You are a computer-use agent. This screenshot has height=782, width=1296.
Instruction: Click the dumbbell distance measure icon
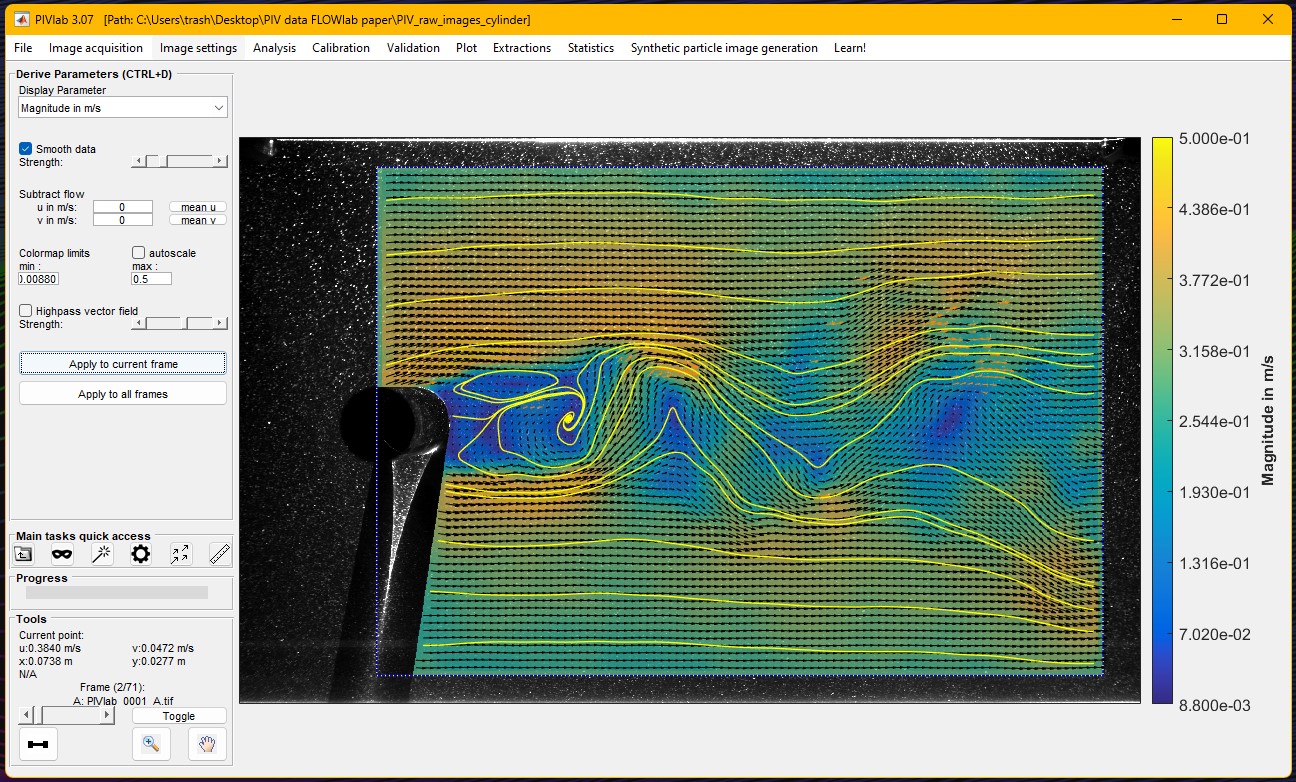coord(38,744)
